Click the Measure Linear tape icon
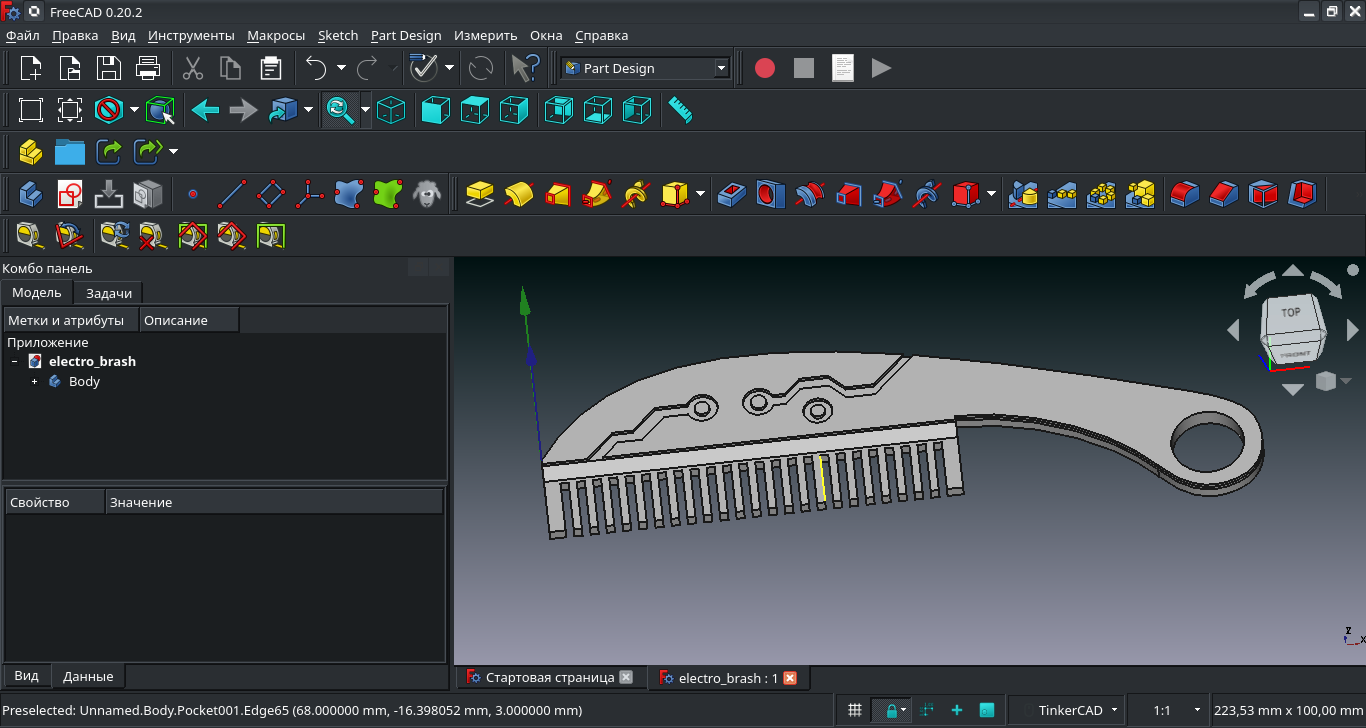The height and width of the screenshot is (728, 1366). (x=31, y=235)
